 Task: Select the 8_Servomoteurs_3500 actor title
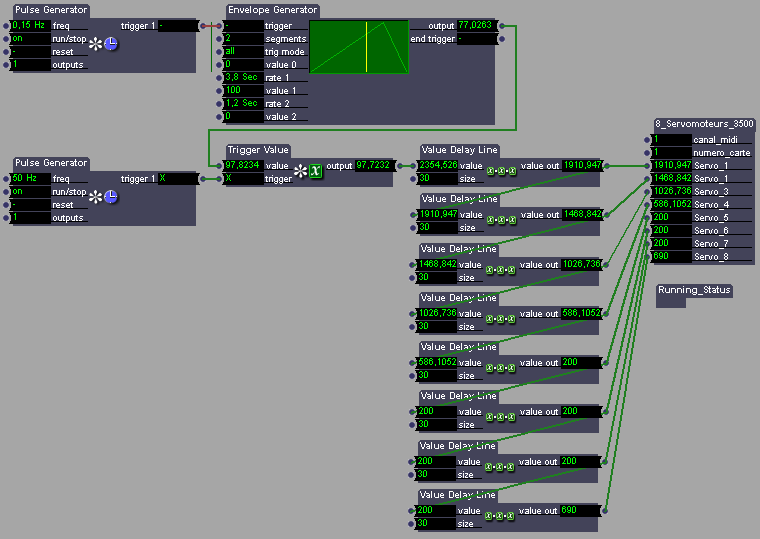tap(704, 124)
